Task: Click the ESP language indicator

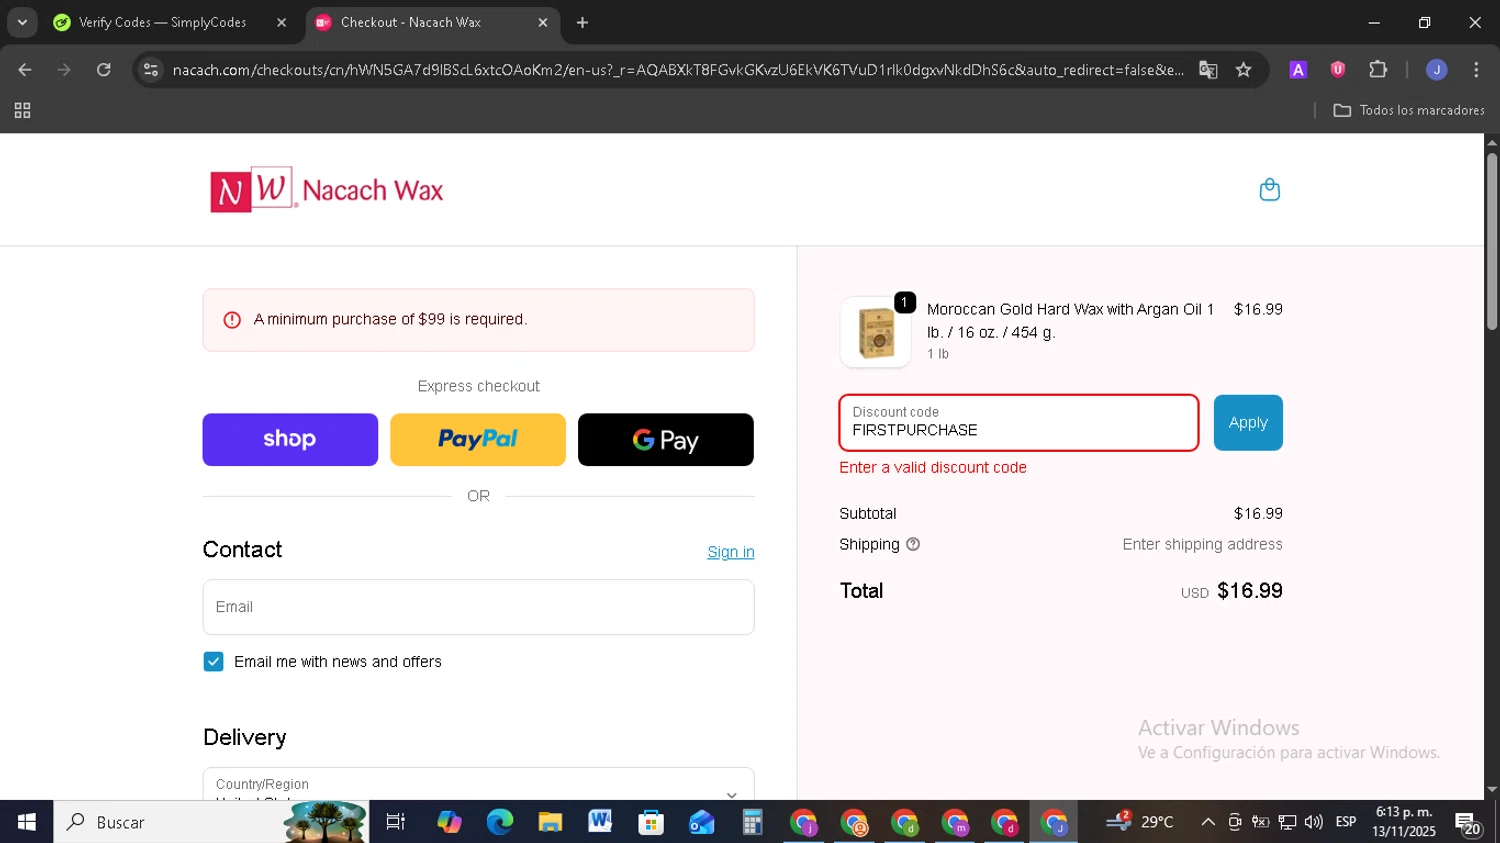Action: click(x=1346, y=822)
